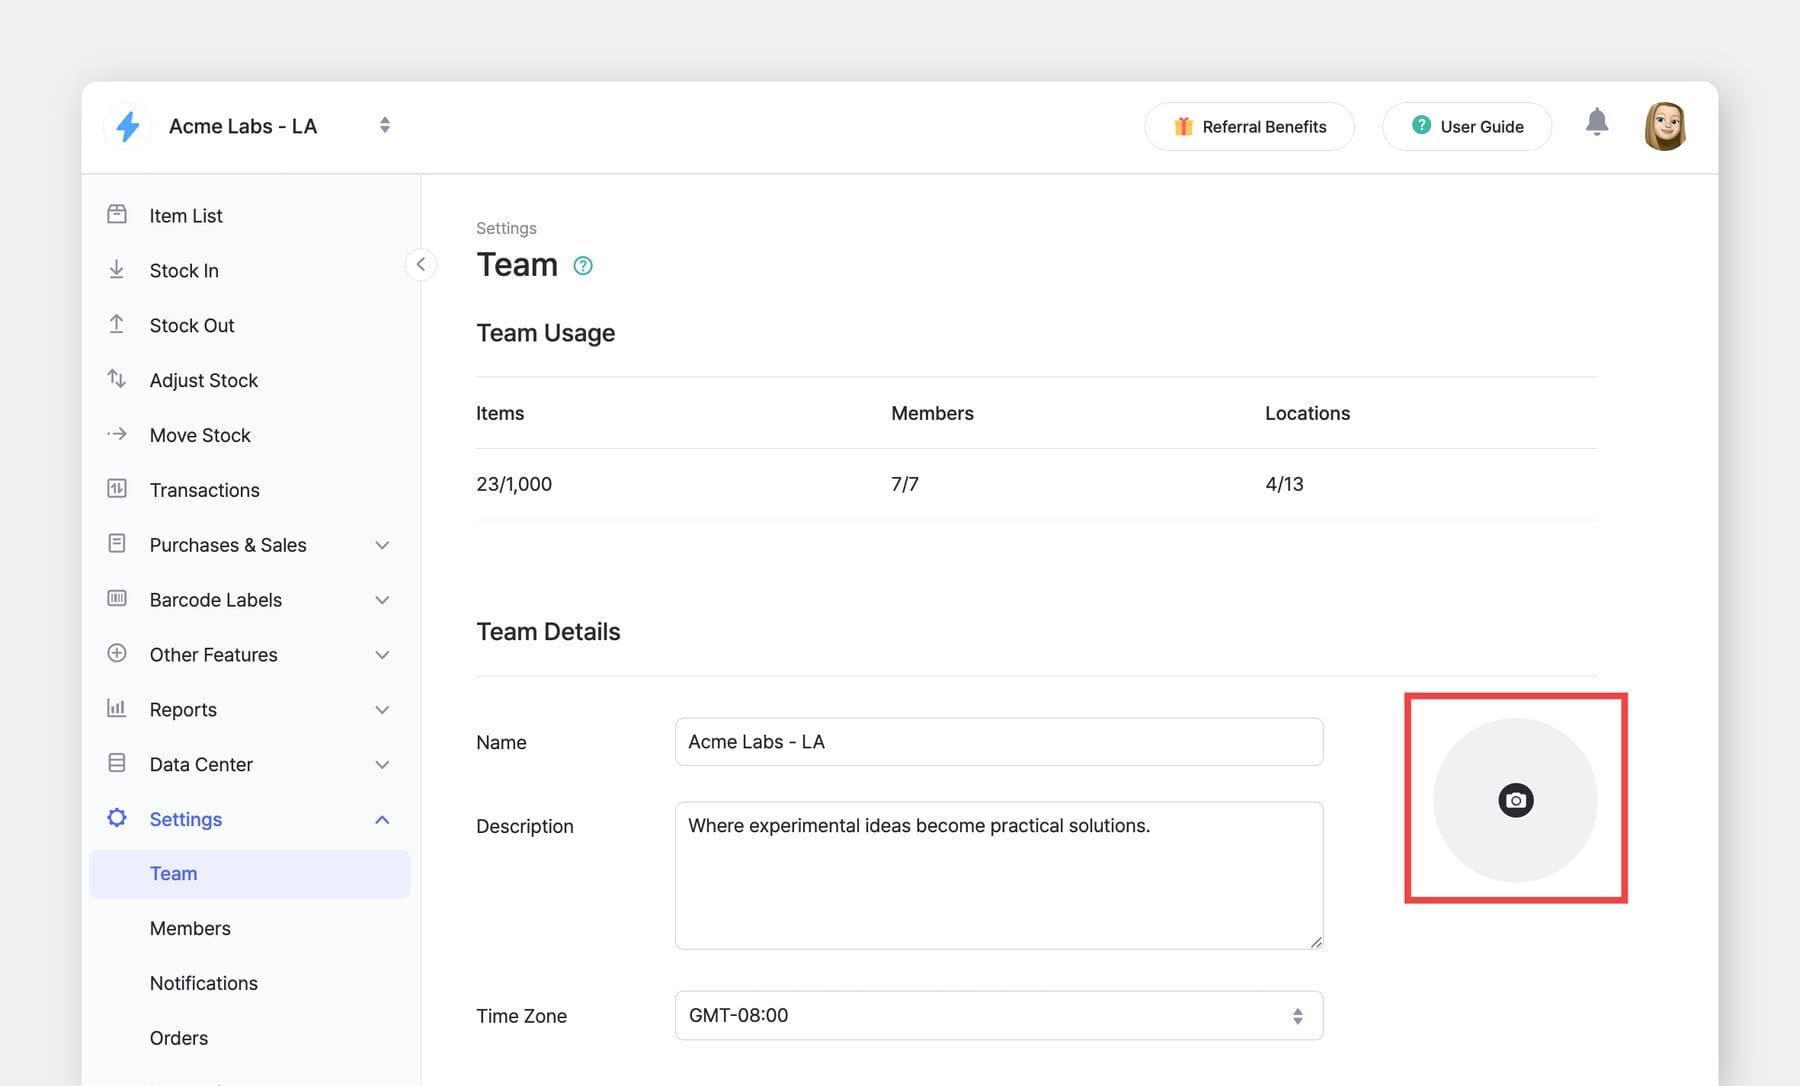Open the User Guide

coord(1466,126)
